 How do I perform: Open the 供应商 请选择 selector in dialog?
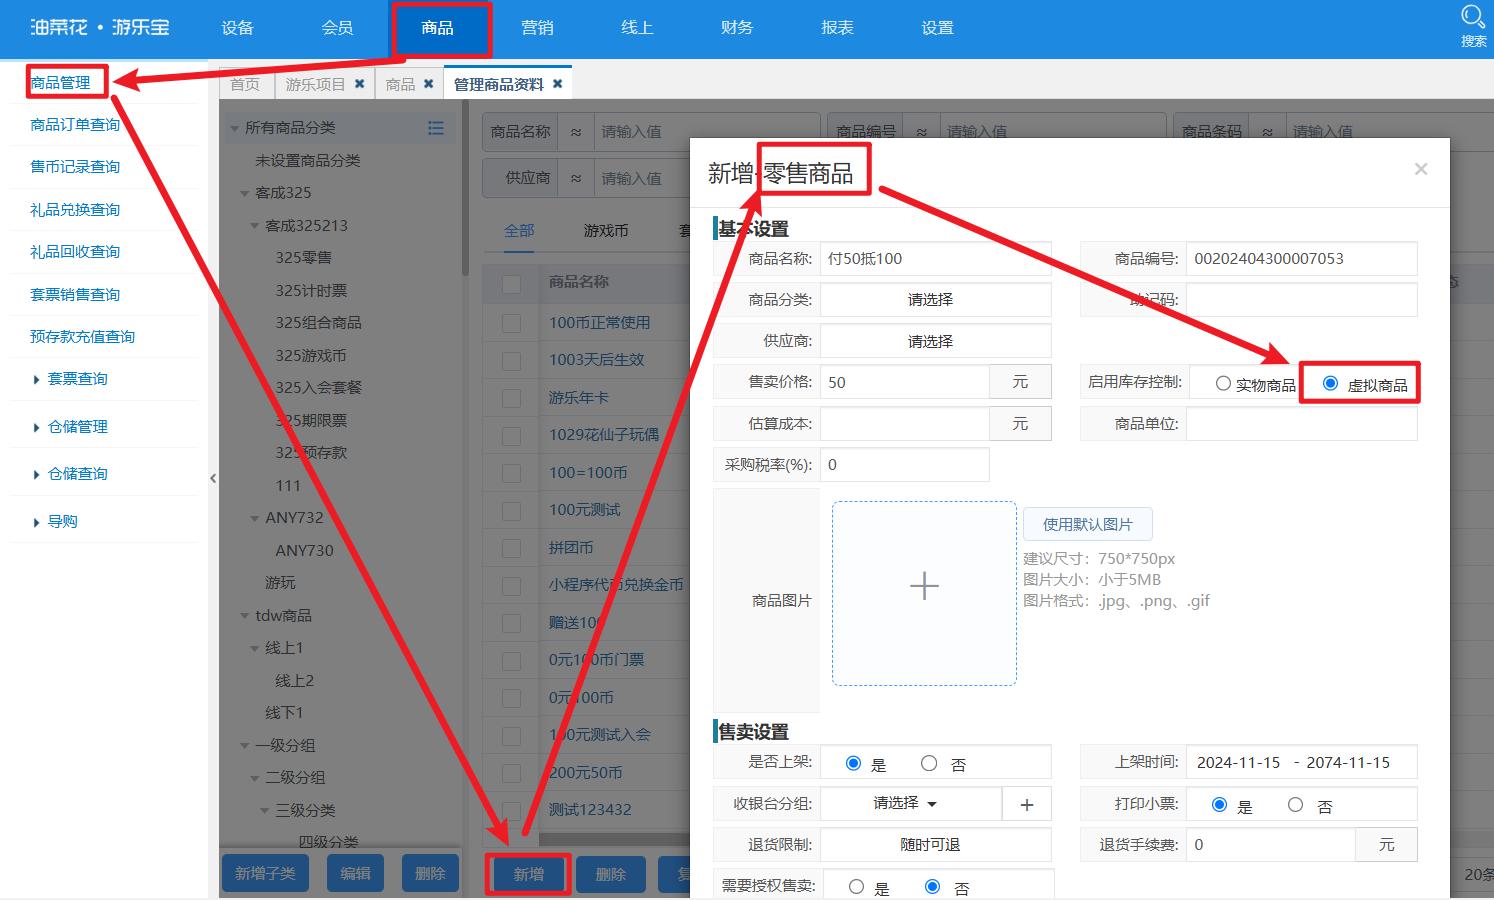pyautogui.click(x=935, y=341)
